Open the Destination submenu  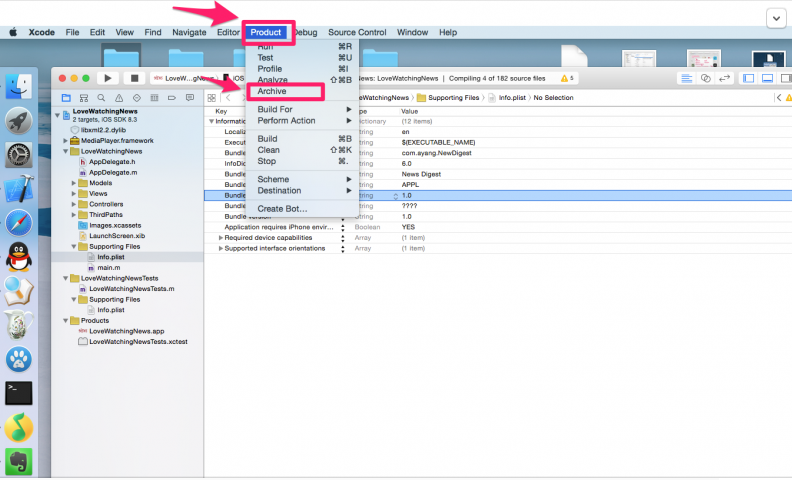[302, 190]
